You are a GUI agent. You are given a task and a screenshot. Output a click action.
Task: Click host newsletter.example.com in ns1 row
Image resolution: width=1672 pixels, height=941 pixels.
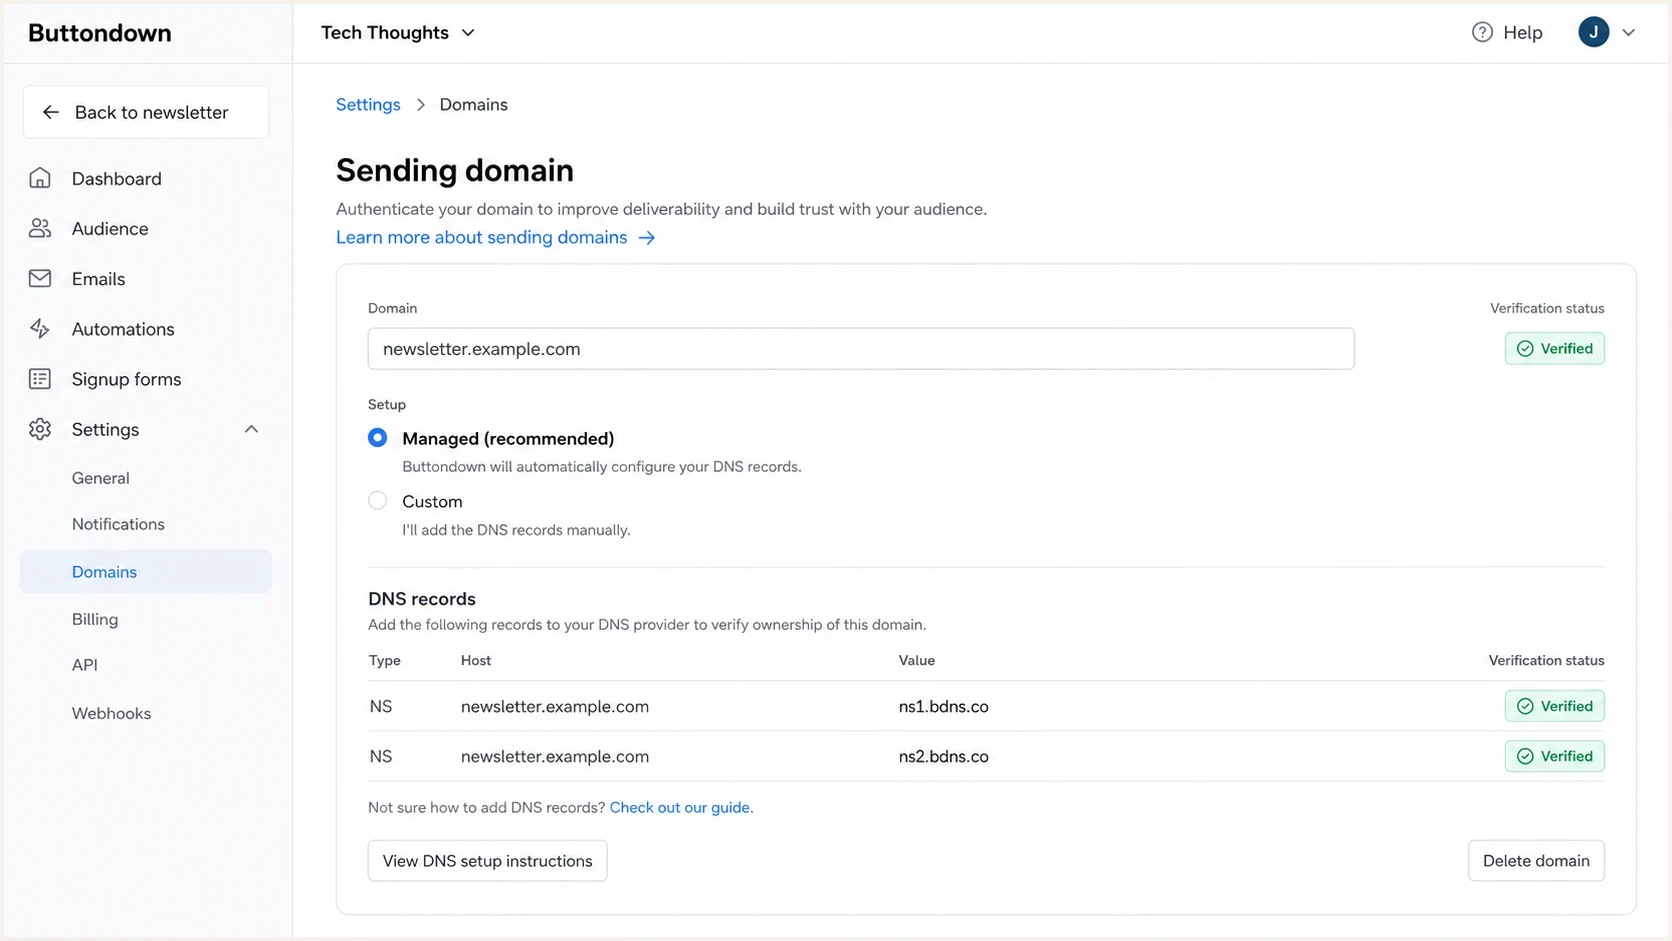click(555, 706)
